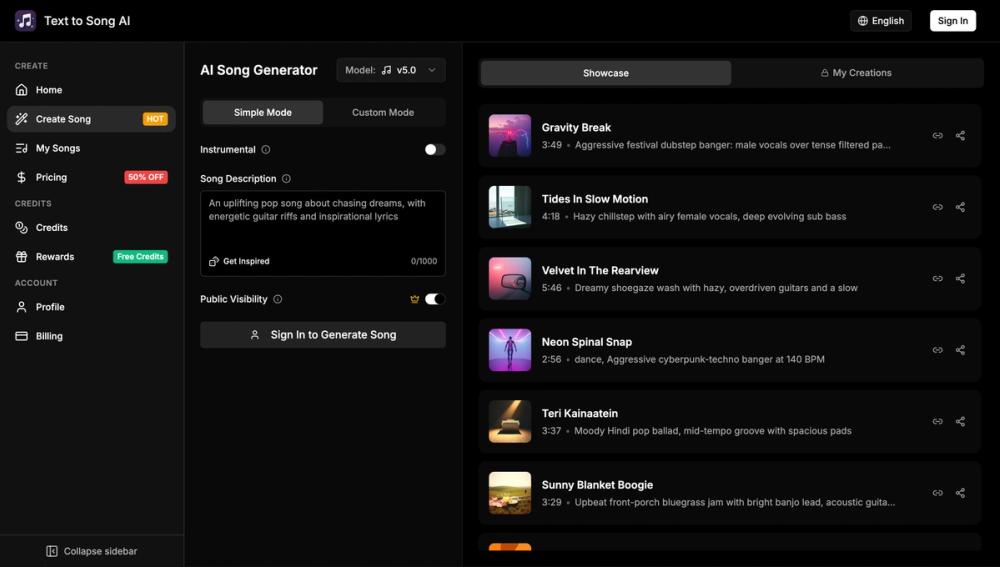Screen dimensions: 1000x567
Task: Open Billing in the sidebar
Action: click(x=91, y=336)
